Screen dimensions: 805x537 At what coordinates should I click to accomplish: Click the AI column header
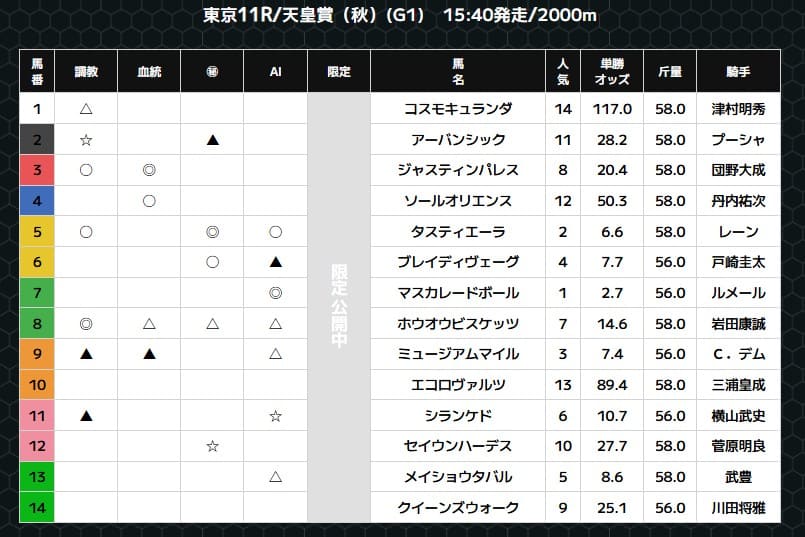pos(275,71)
